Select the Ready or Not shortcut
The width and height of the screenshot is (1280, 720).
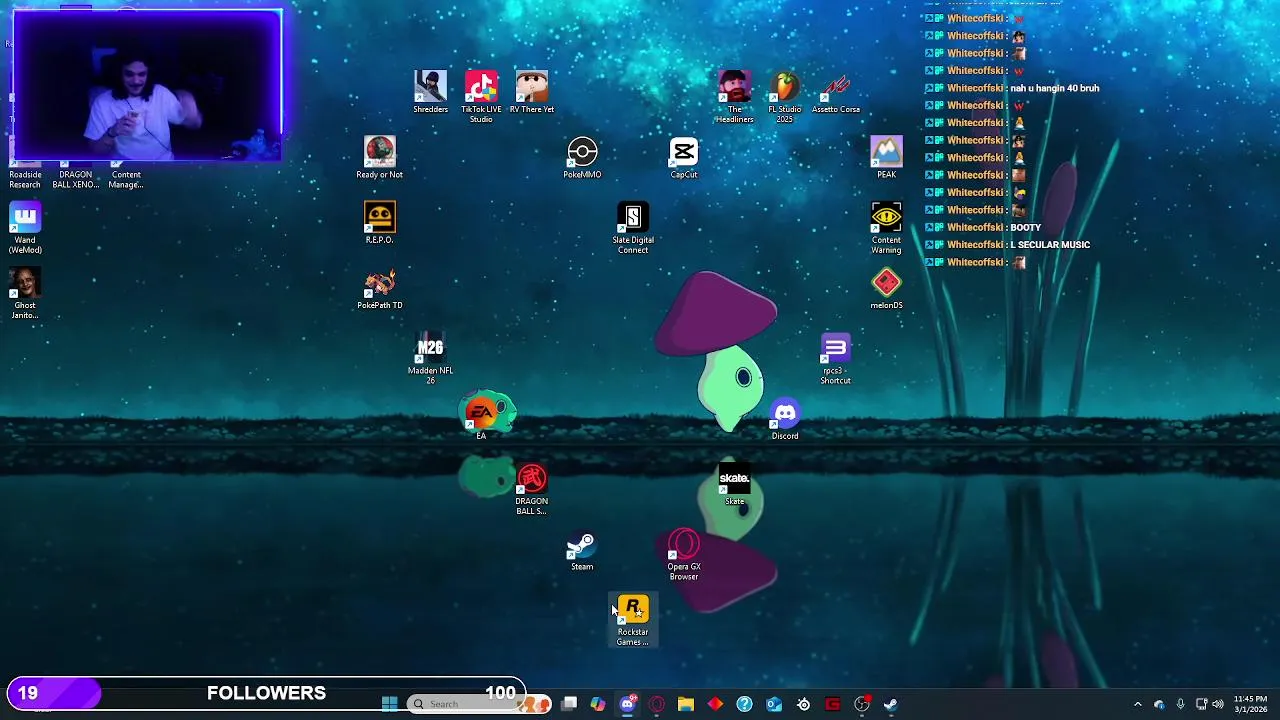coord(380,158)
